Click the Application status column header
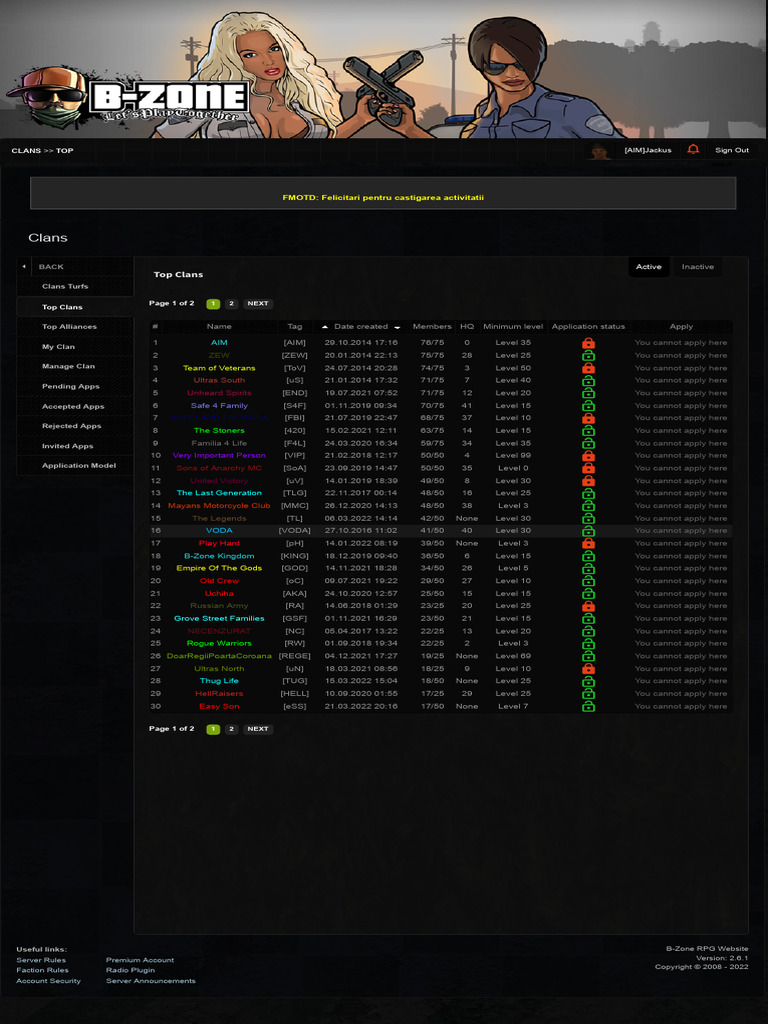Viewport: 768px width, 1024px height. pyautogui.click(x=588, y=327)
